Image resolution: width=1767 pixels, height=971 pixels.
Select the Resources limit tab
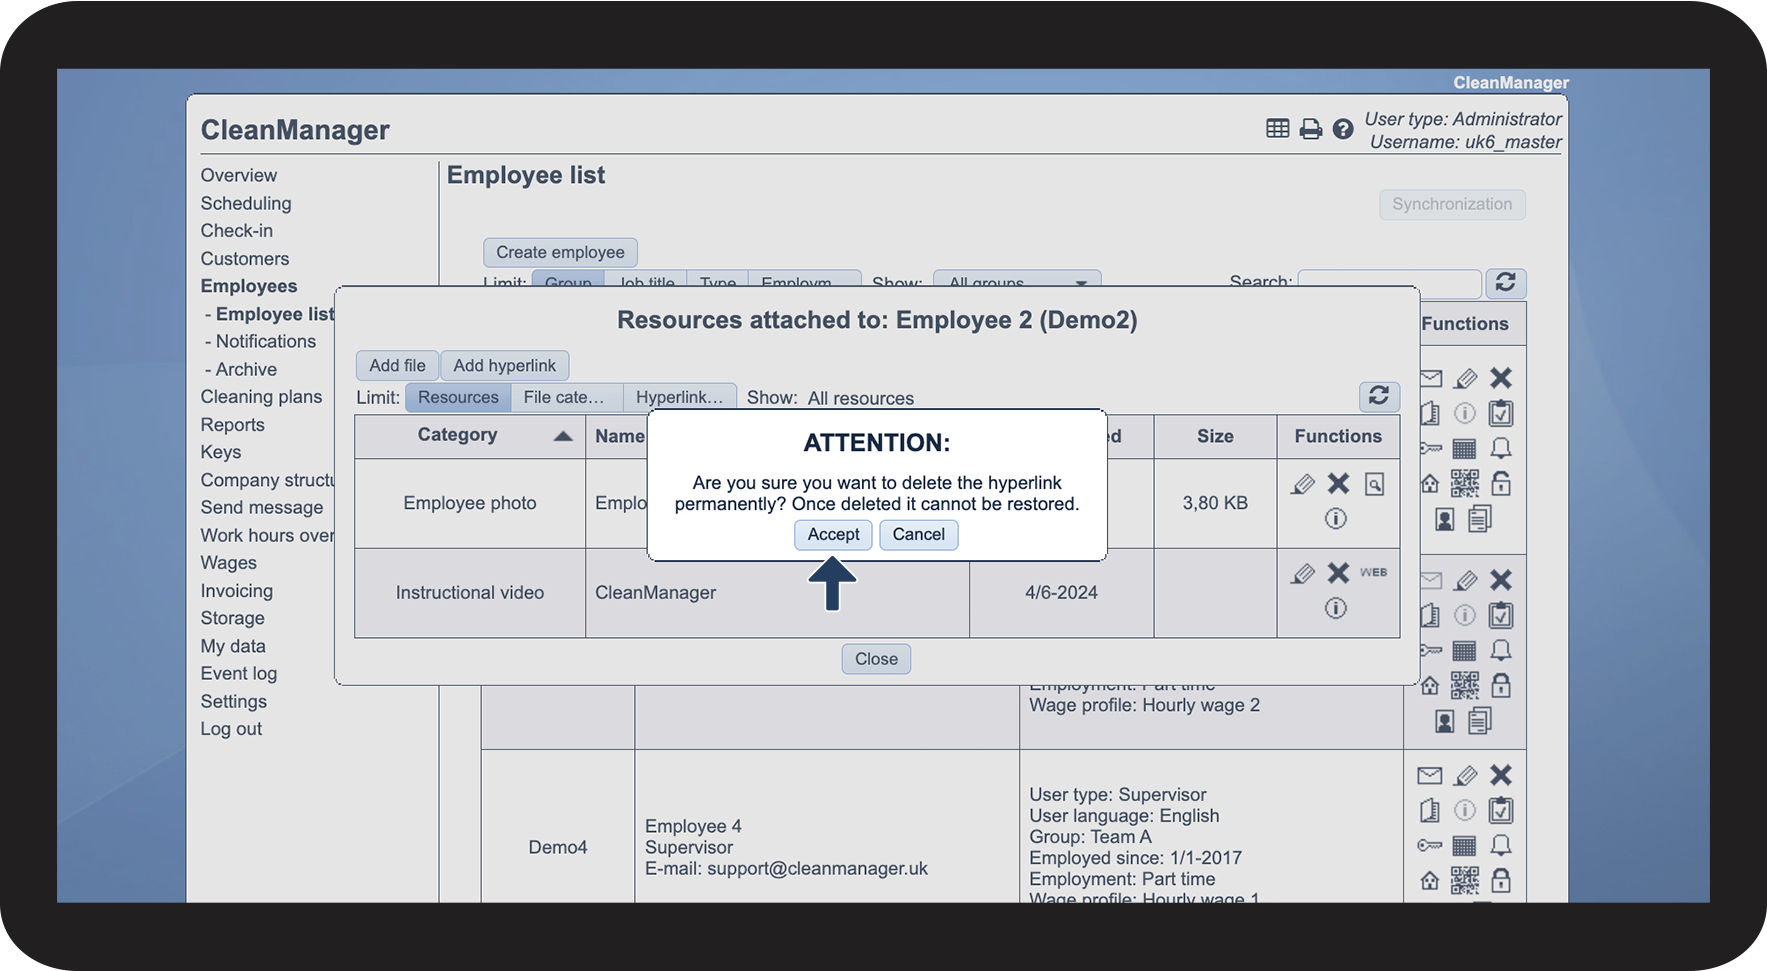point(458,397)
